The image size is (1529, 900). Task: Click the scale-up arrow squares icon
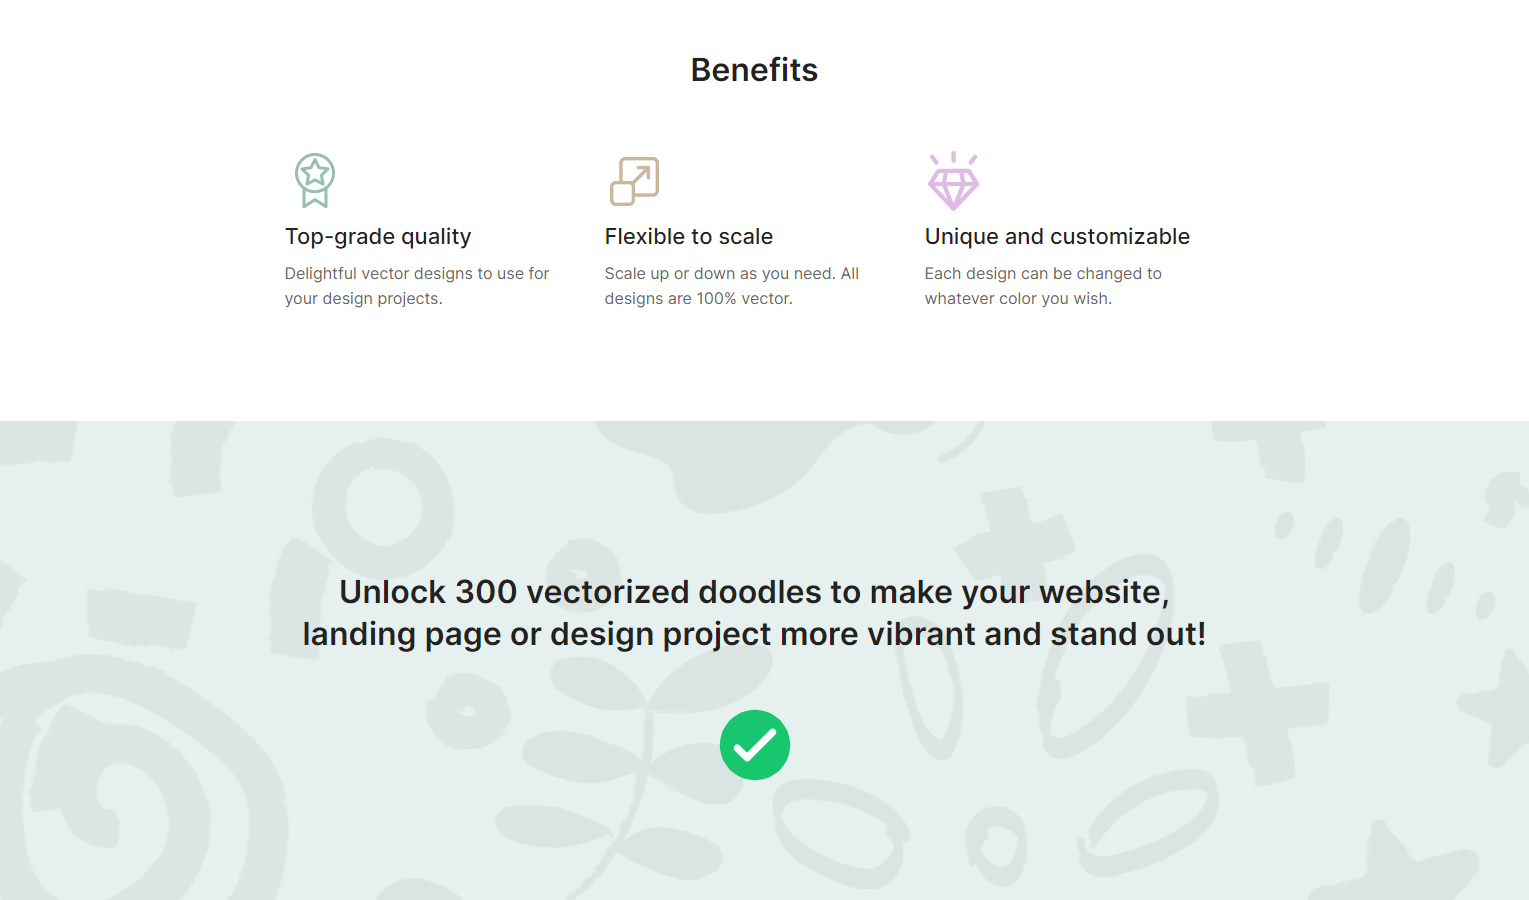point(634,181)
